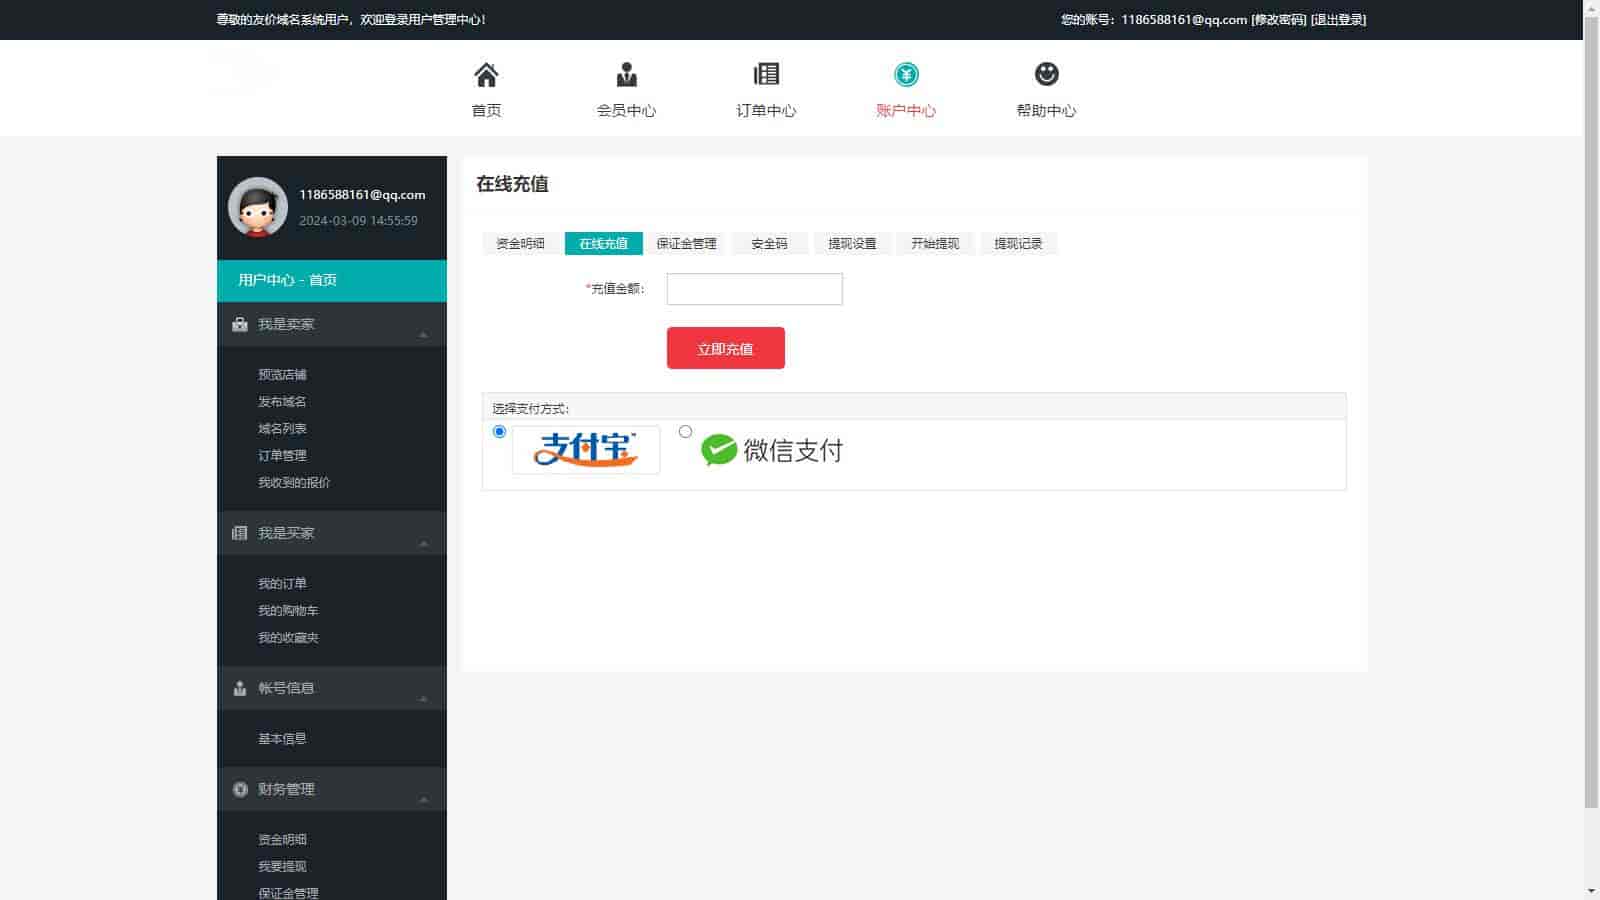This screenshot has width=1600, height=900.
Task: Collapse the 帐号信息 sidebar section
Action: [x=423, y=698]
